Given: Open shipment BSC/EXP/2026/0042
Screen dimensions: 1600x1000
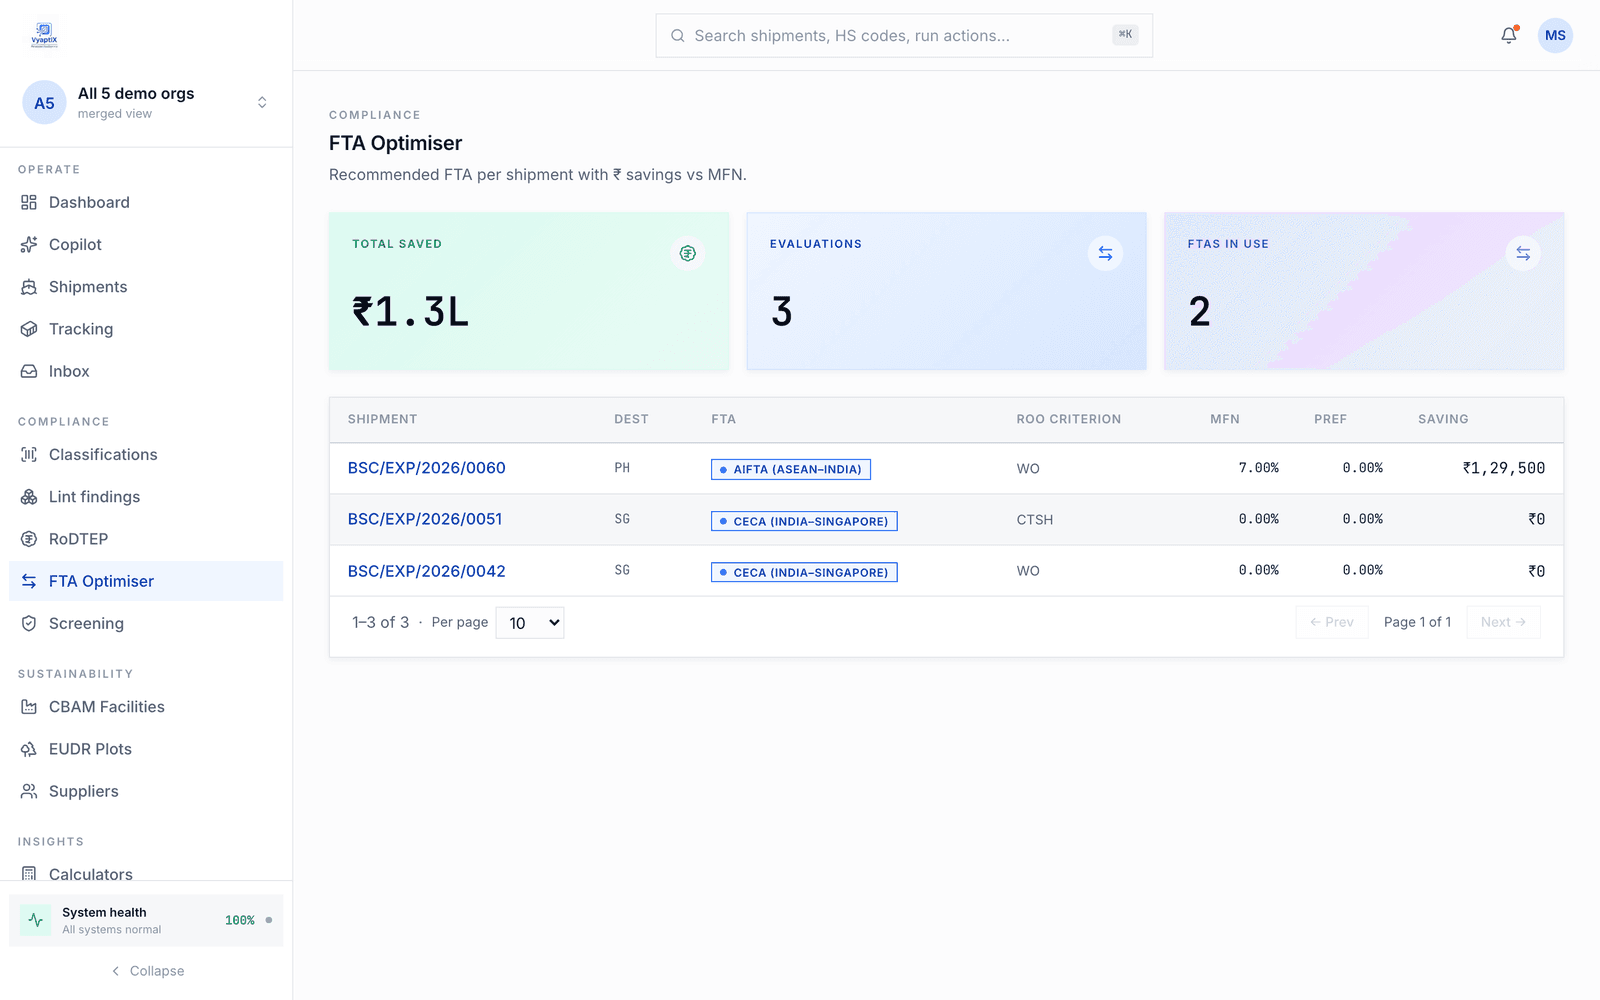Looking at the screenshot, I should 426,571.
